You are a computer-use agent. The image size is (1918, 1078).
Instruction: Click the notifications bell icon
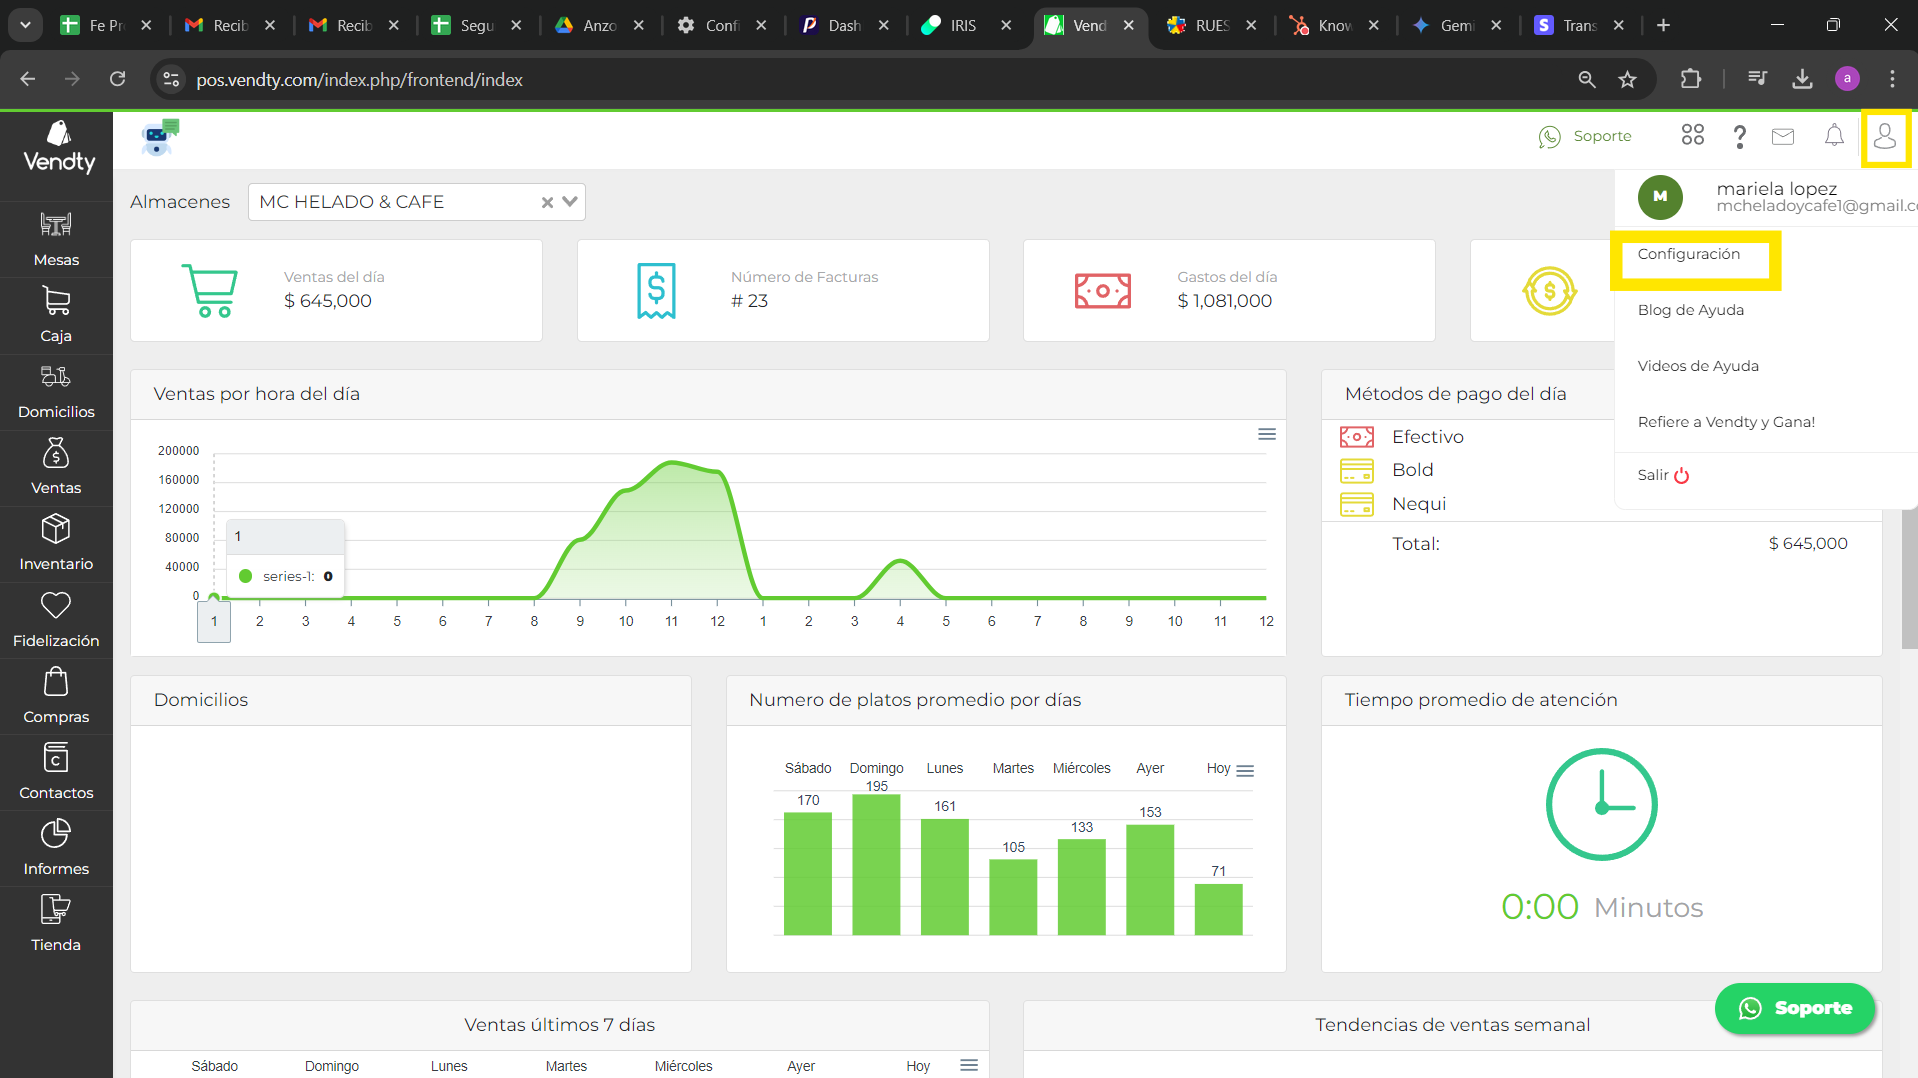(1834, 136)
